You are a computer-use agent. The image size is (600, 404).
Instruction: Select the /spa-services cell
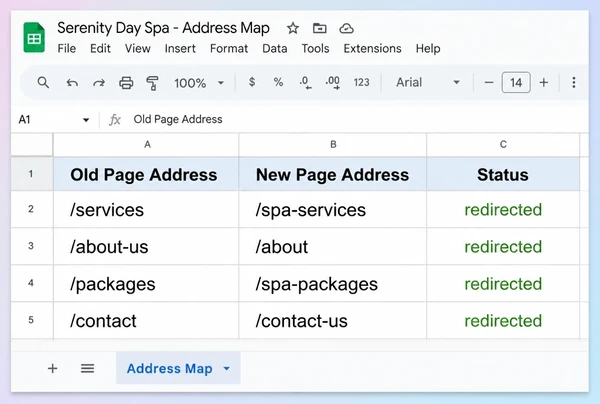(333, 209)
